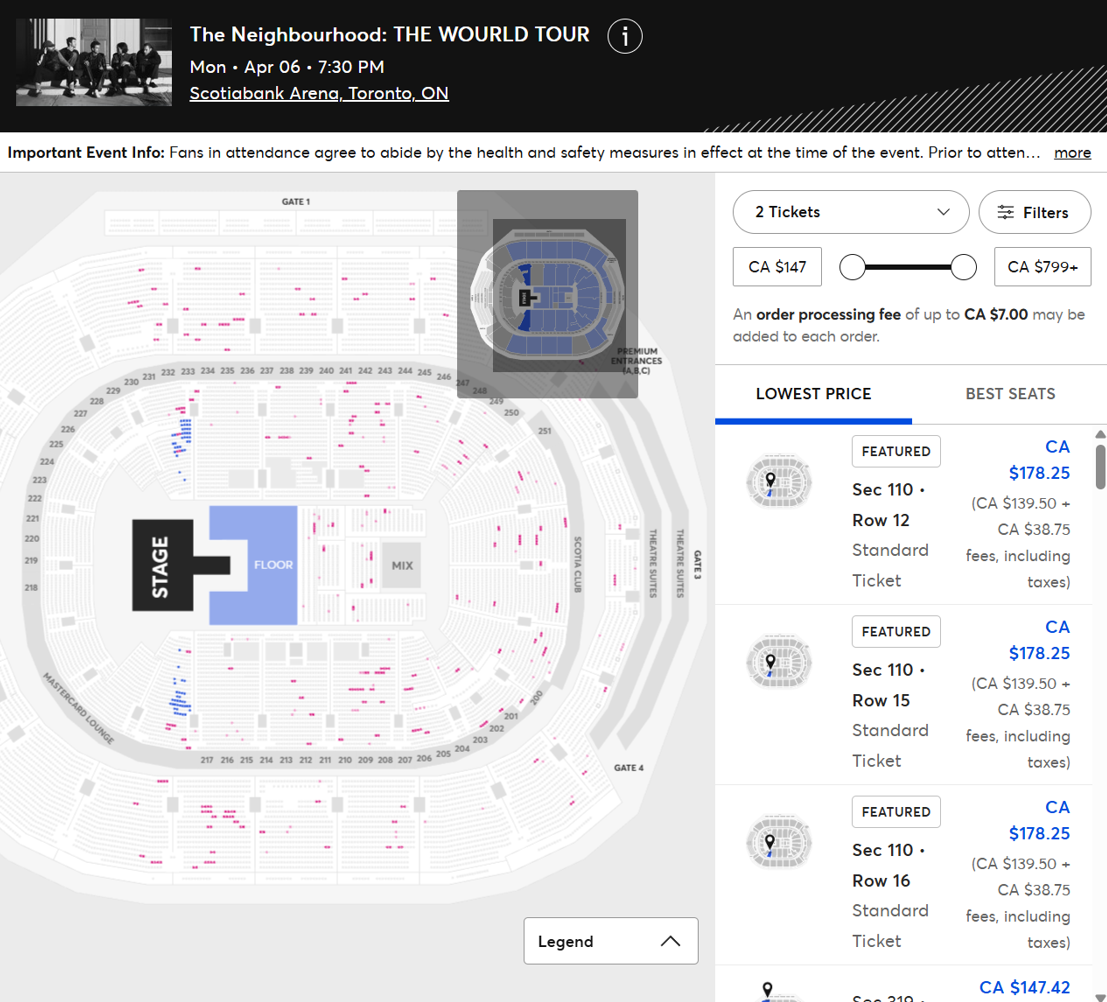
Task: Click the STAGE block on seat map
Action: tap(162, 565)
